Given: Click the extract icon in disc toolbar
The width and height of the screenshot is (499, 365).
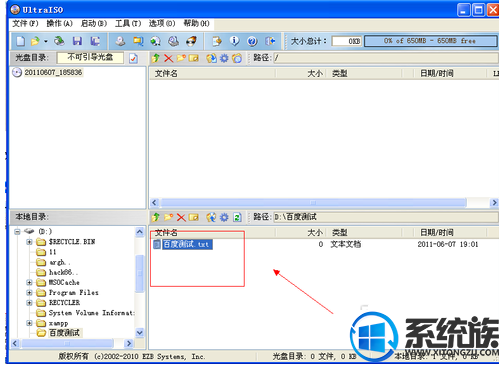Looking at the screenshot, I should (x=211, y=58).
